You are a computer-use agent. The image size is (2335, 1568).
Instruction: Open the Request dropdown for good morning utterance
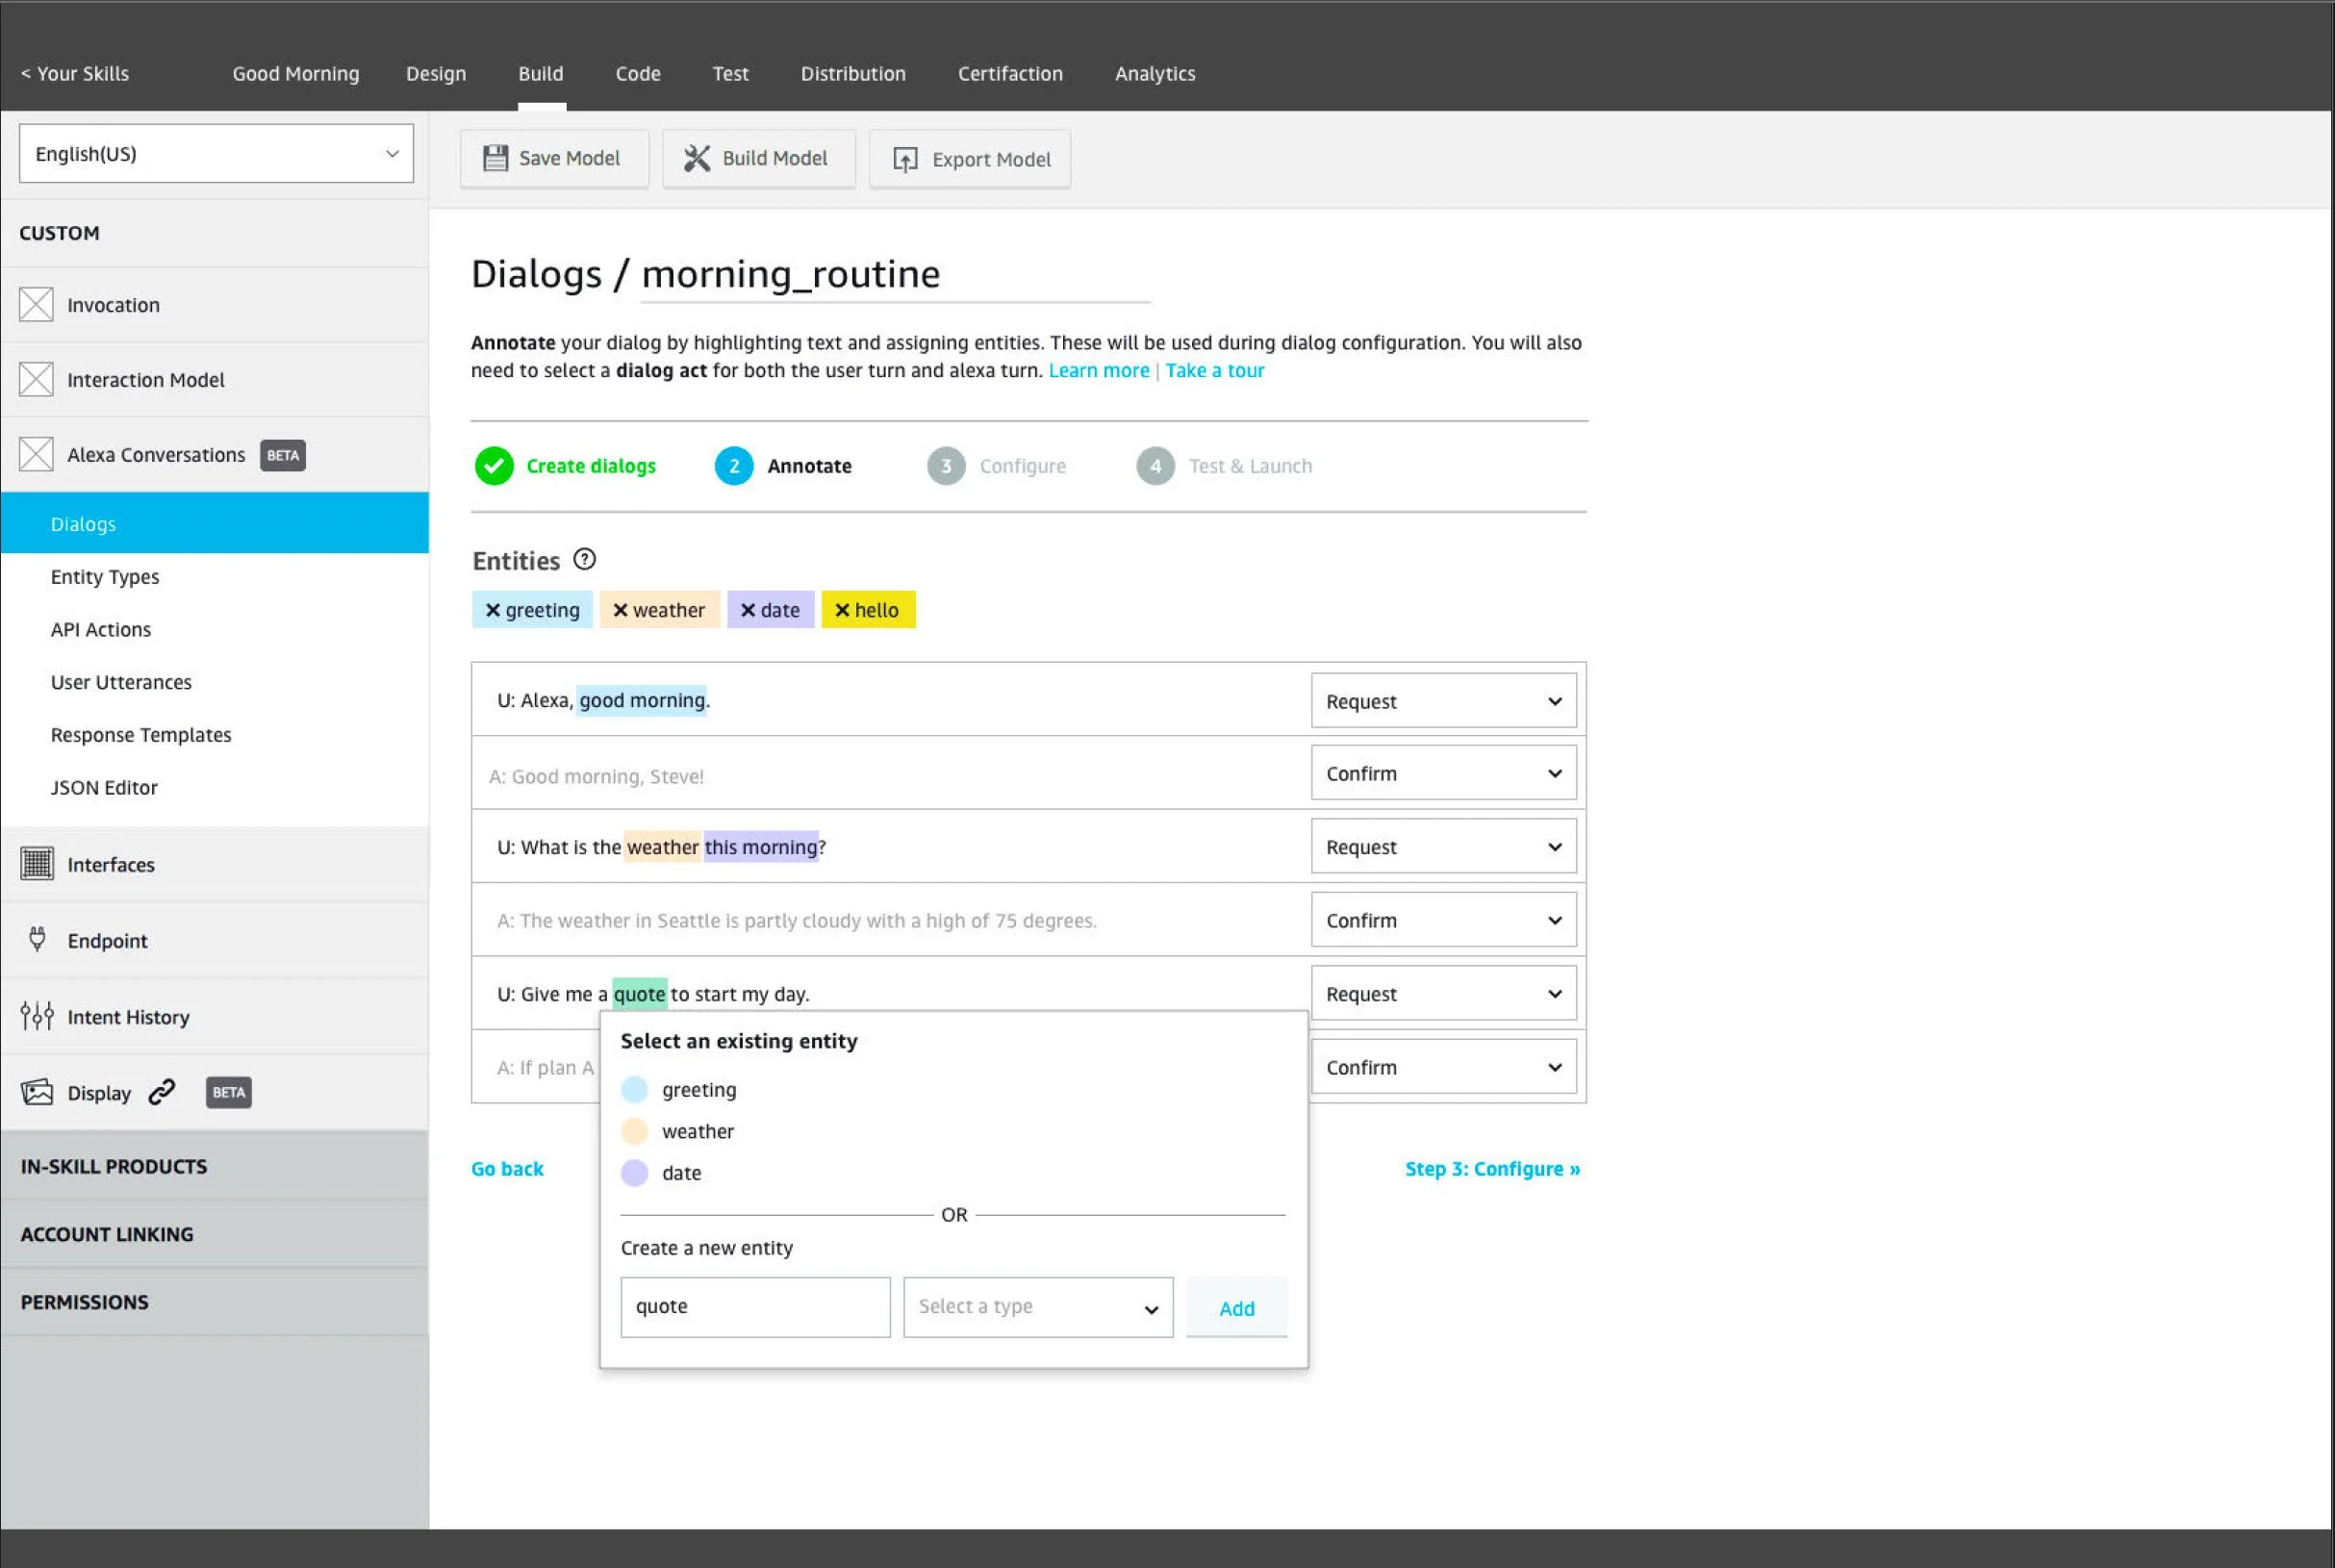(1443, 701)
